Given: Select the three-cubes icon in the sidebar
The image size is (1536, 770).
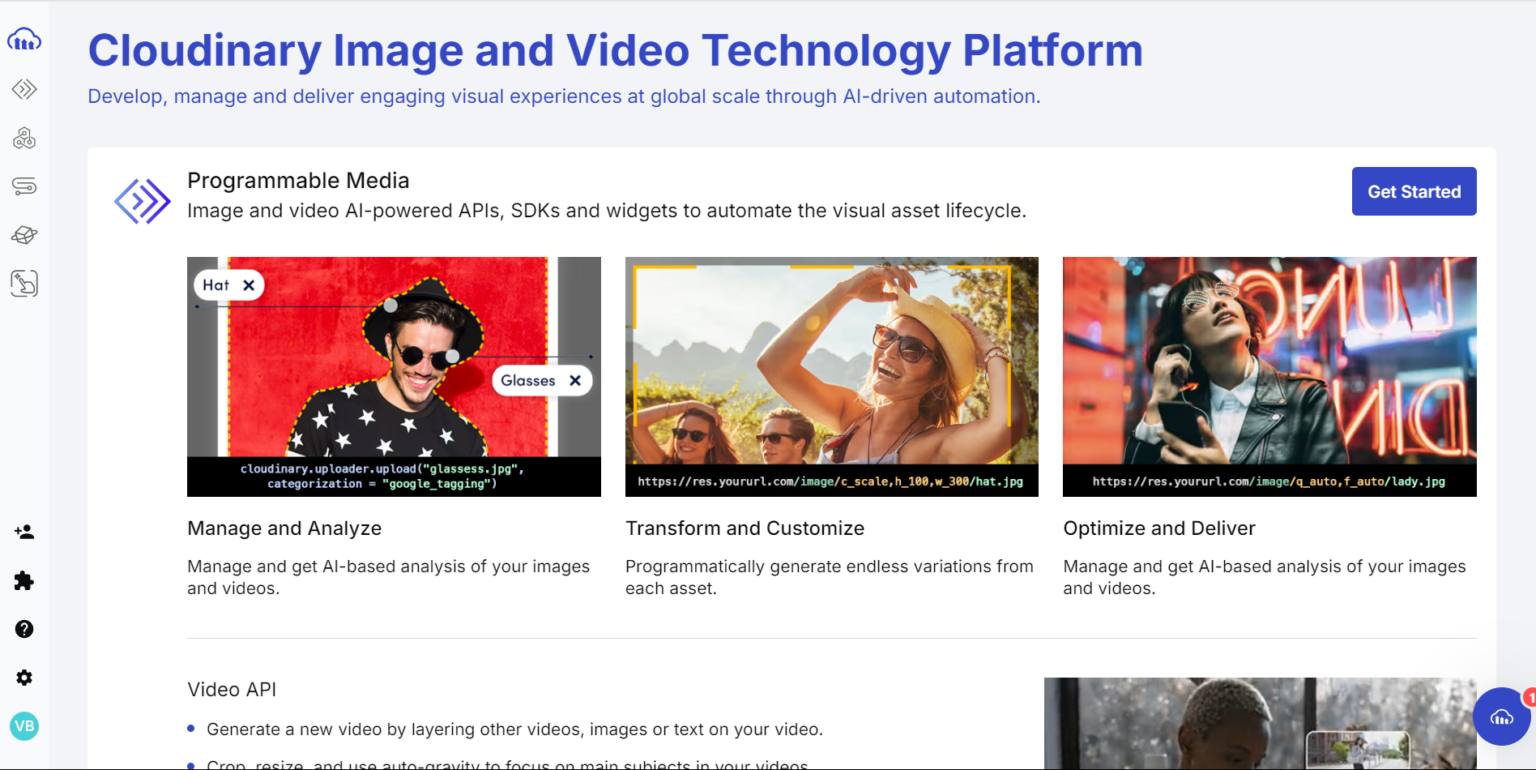Looking at the screenshot, I should point(24,138).
